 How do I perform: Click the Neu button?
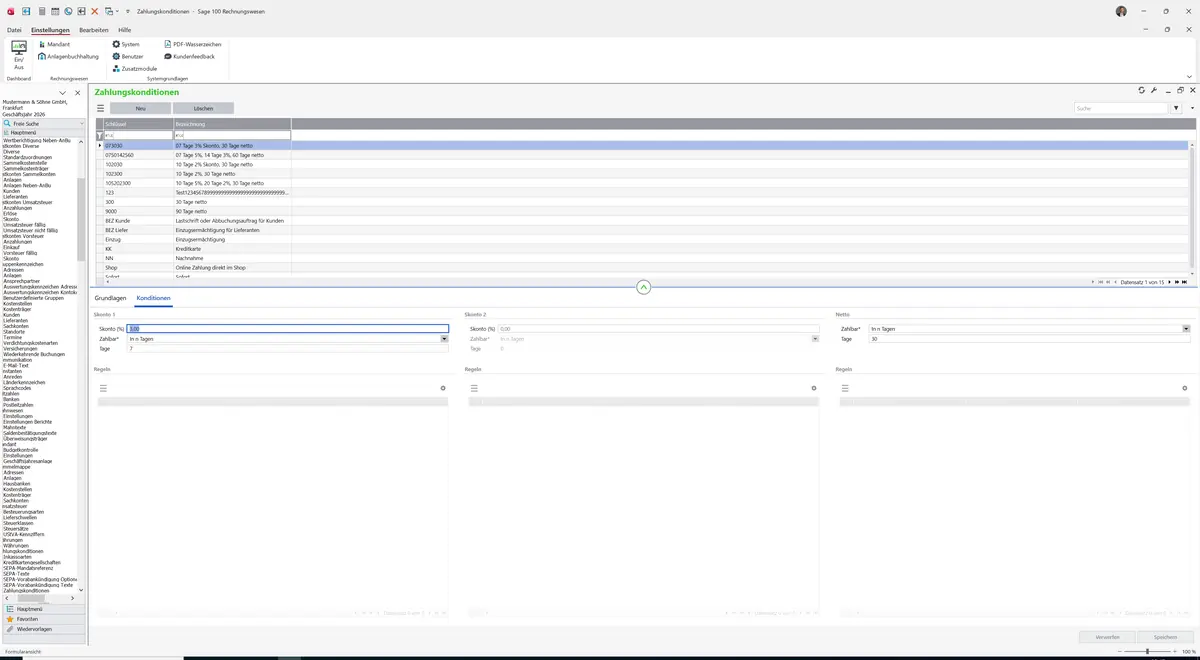(140, 108)
